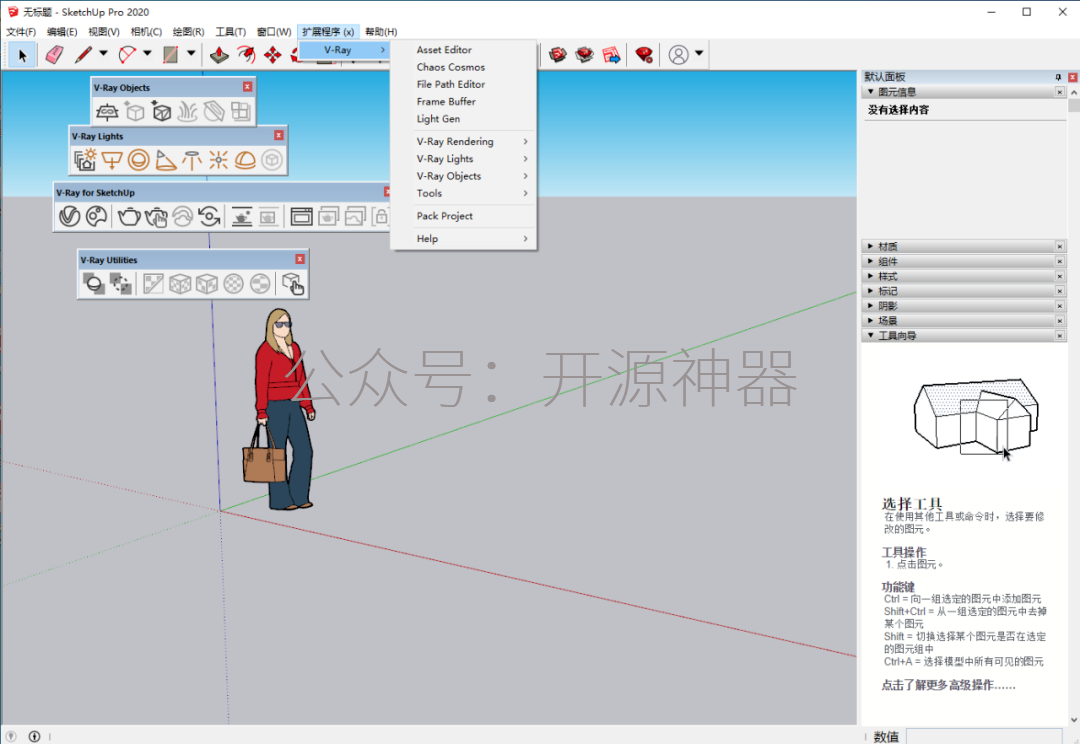The image size is (1080, 744).
Task: Start interactive render teapot with hand
Action: (156, 216)
